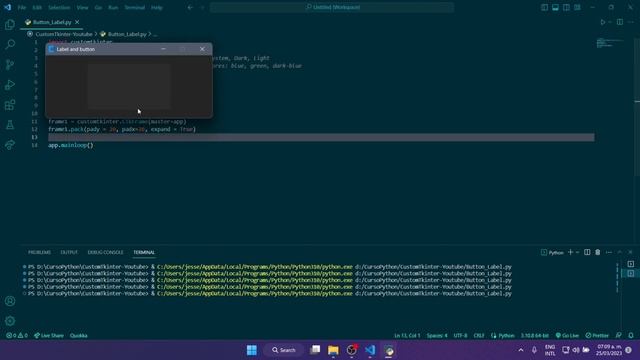This screenshot has height=360, width=640.
Task: Open editor More Actions ellipsis
Action: (x=631, y=22)
